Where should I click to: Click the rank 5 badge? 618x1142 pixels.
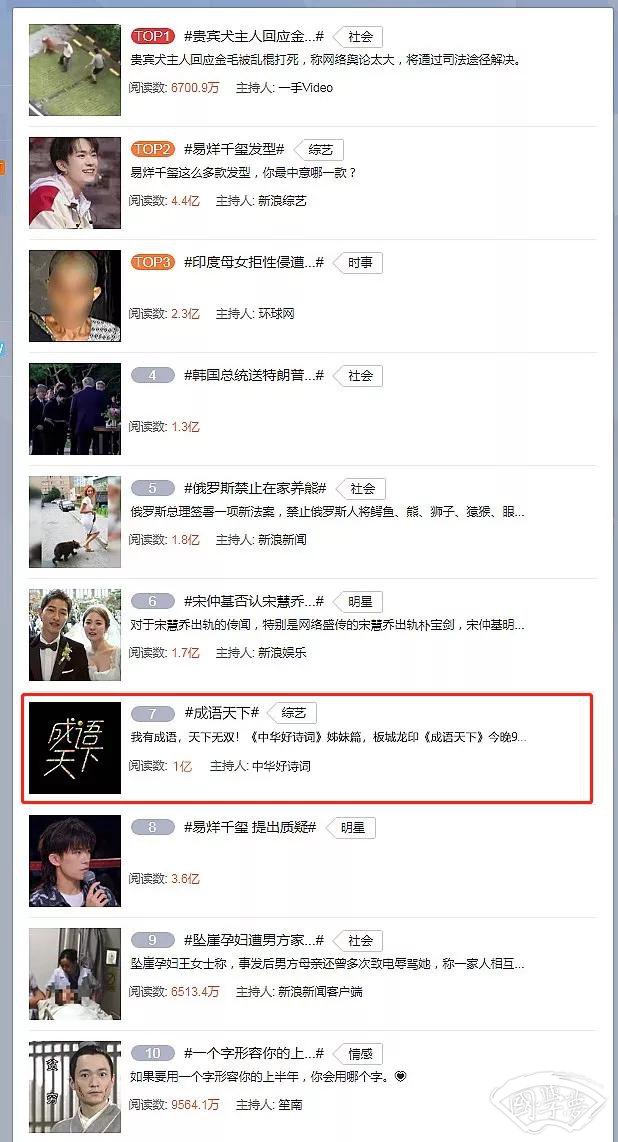[x=153, y=488]
